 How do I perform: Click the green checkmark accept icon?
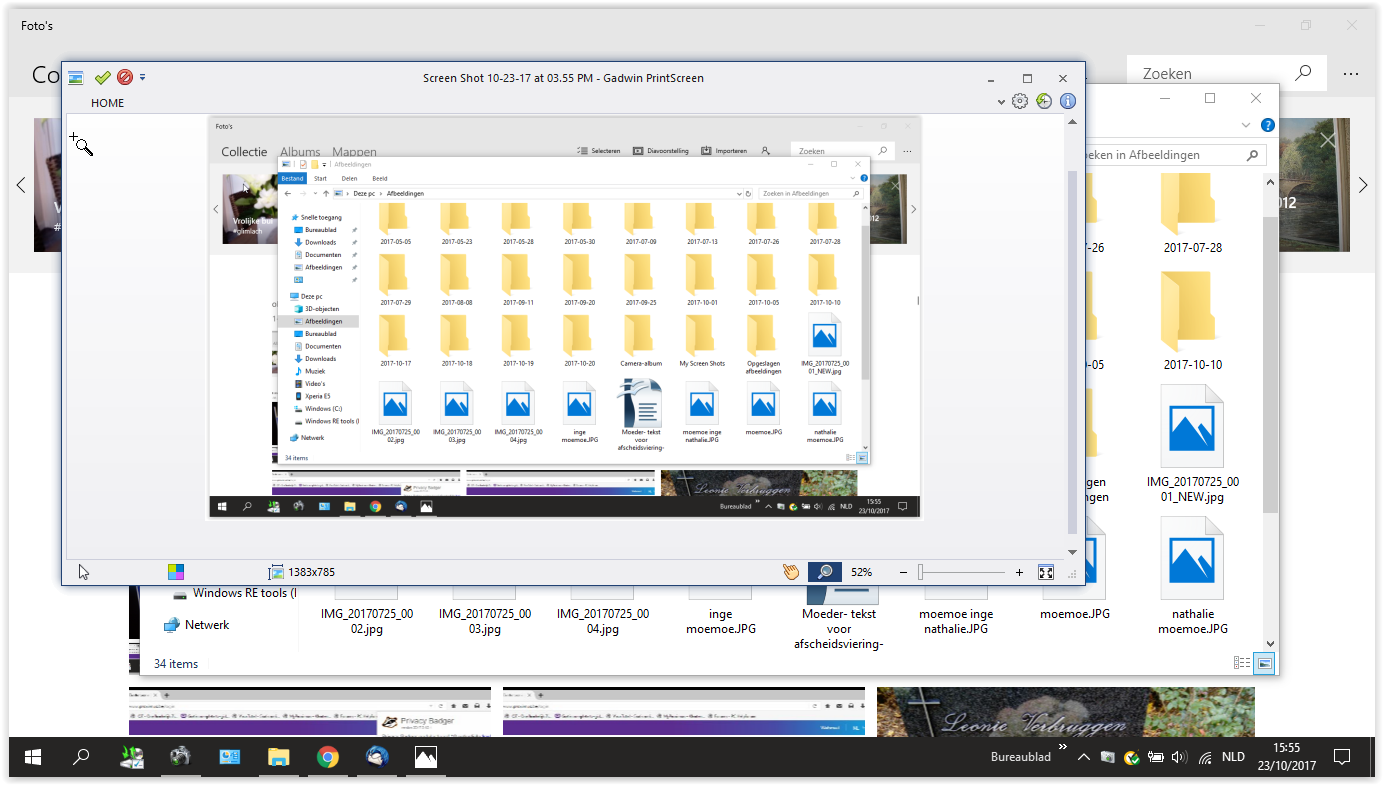(102, 77)
